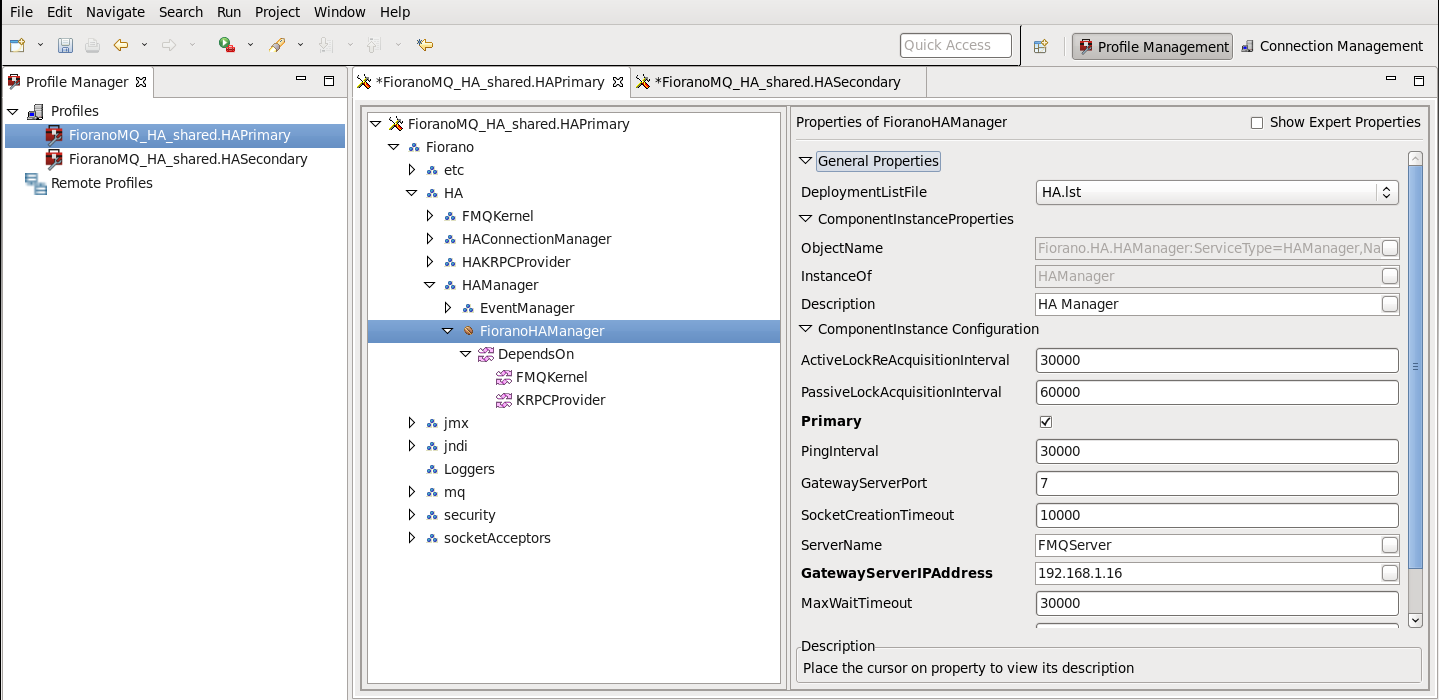Click the Run external tools icon
This screenshot has height=700, width=1439.
[227, 45]
